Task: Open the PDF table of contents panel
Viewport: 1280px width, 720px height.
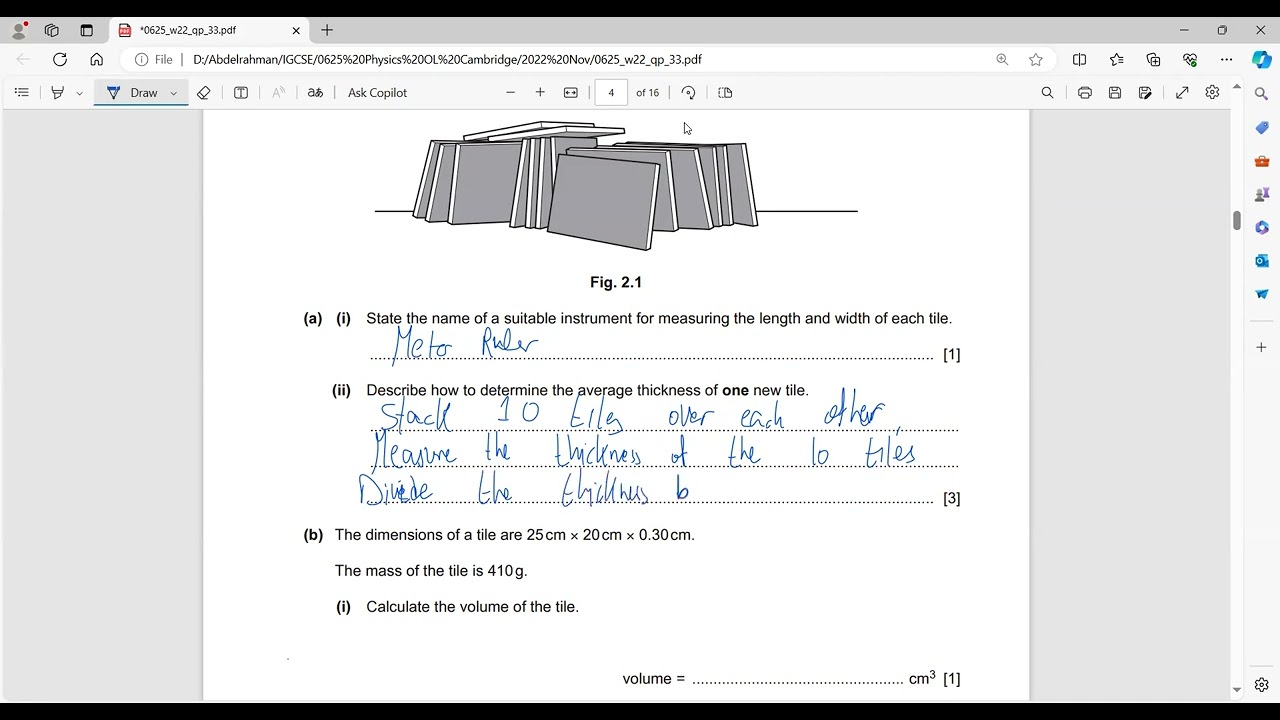Action: tap(21, 92)
